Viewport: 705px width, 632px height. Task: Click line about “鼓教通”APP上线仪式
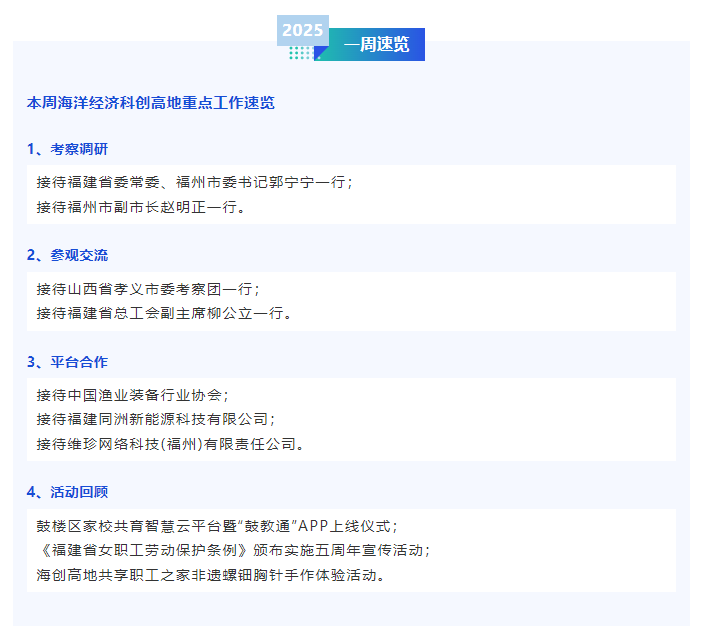coord(217,526)
